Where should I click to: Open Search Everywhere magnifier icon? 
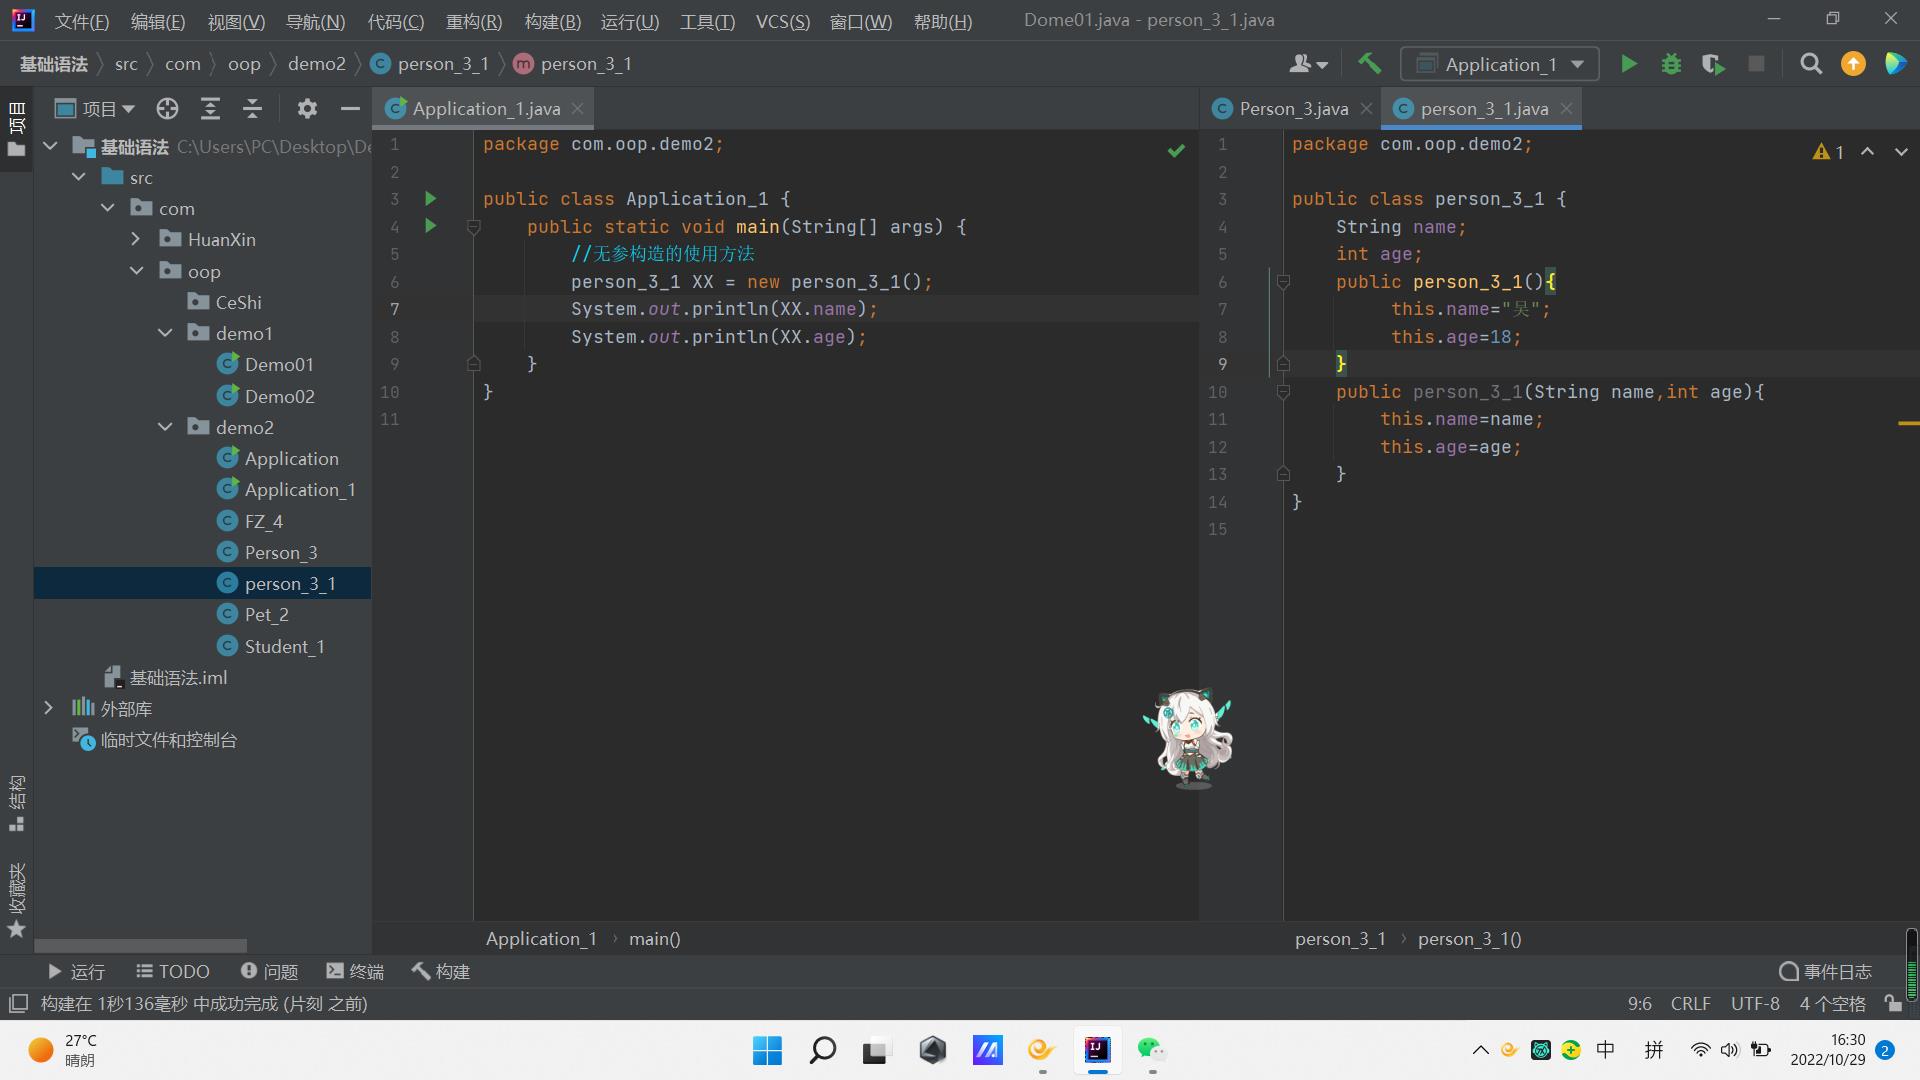pyautogui.click(x=1810, y=64)
